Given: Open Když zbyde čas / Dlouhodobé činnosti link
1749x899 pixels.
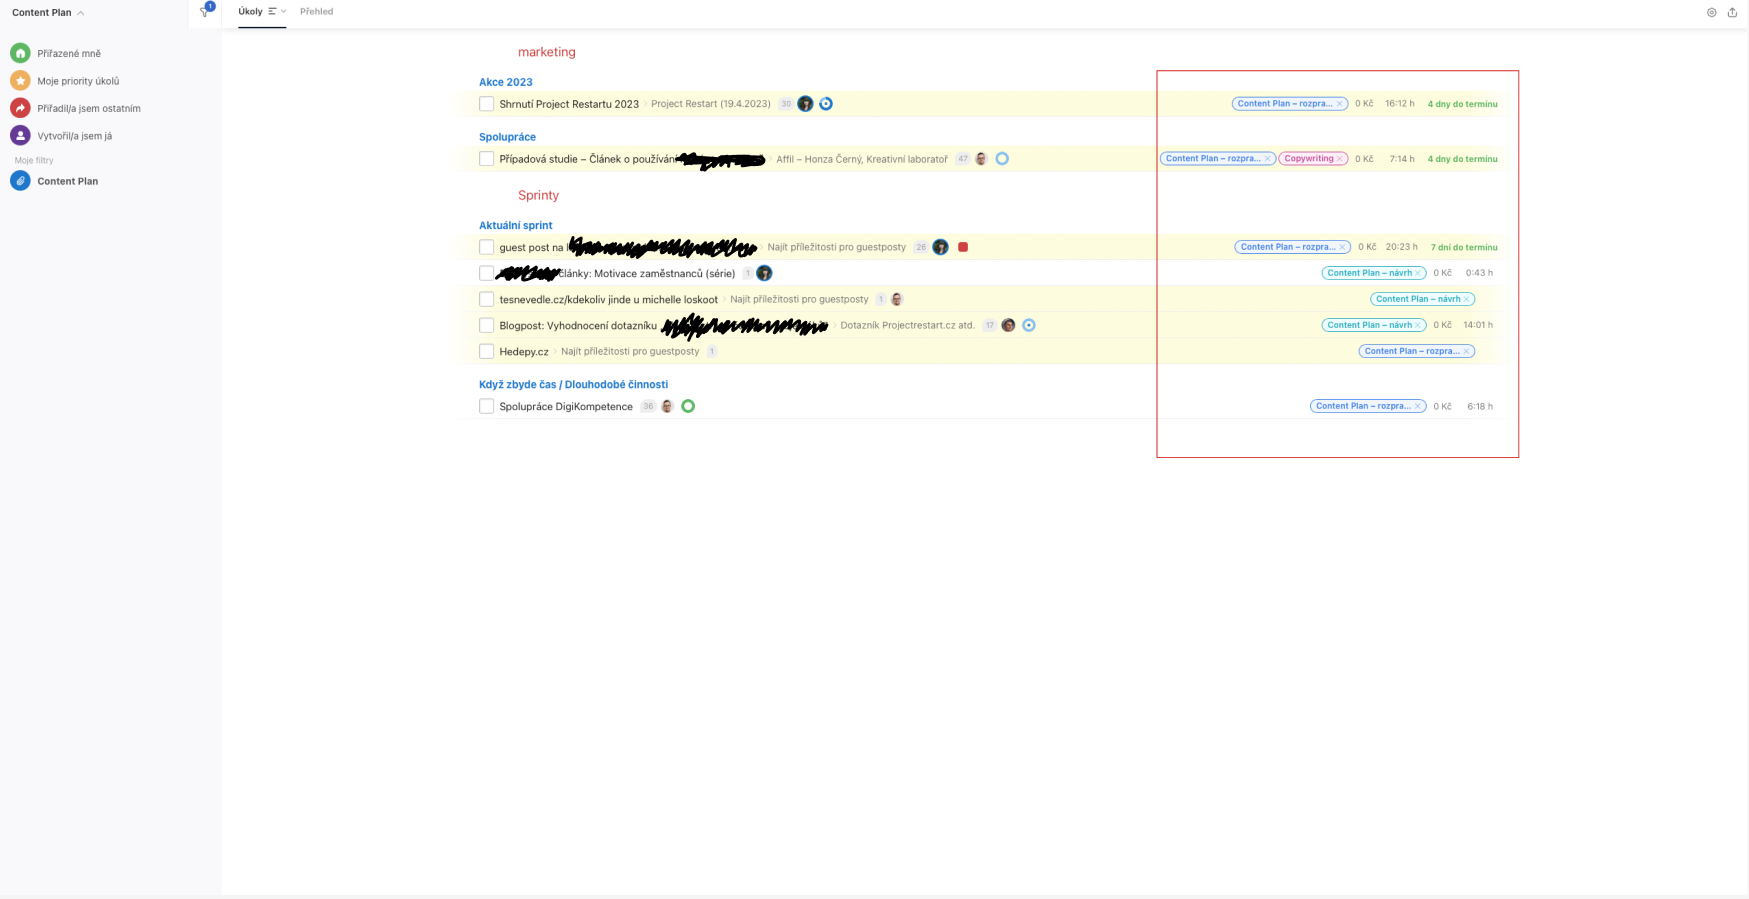Looking at the screenshot, I should click(x=573, y=384).
